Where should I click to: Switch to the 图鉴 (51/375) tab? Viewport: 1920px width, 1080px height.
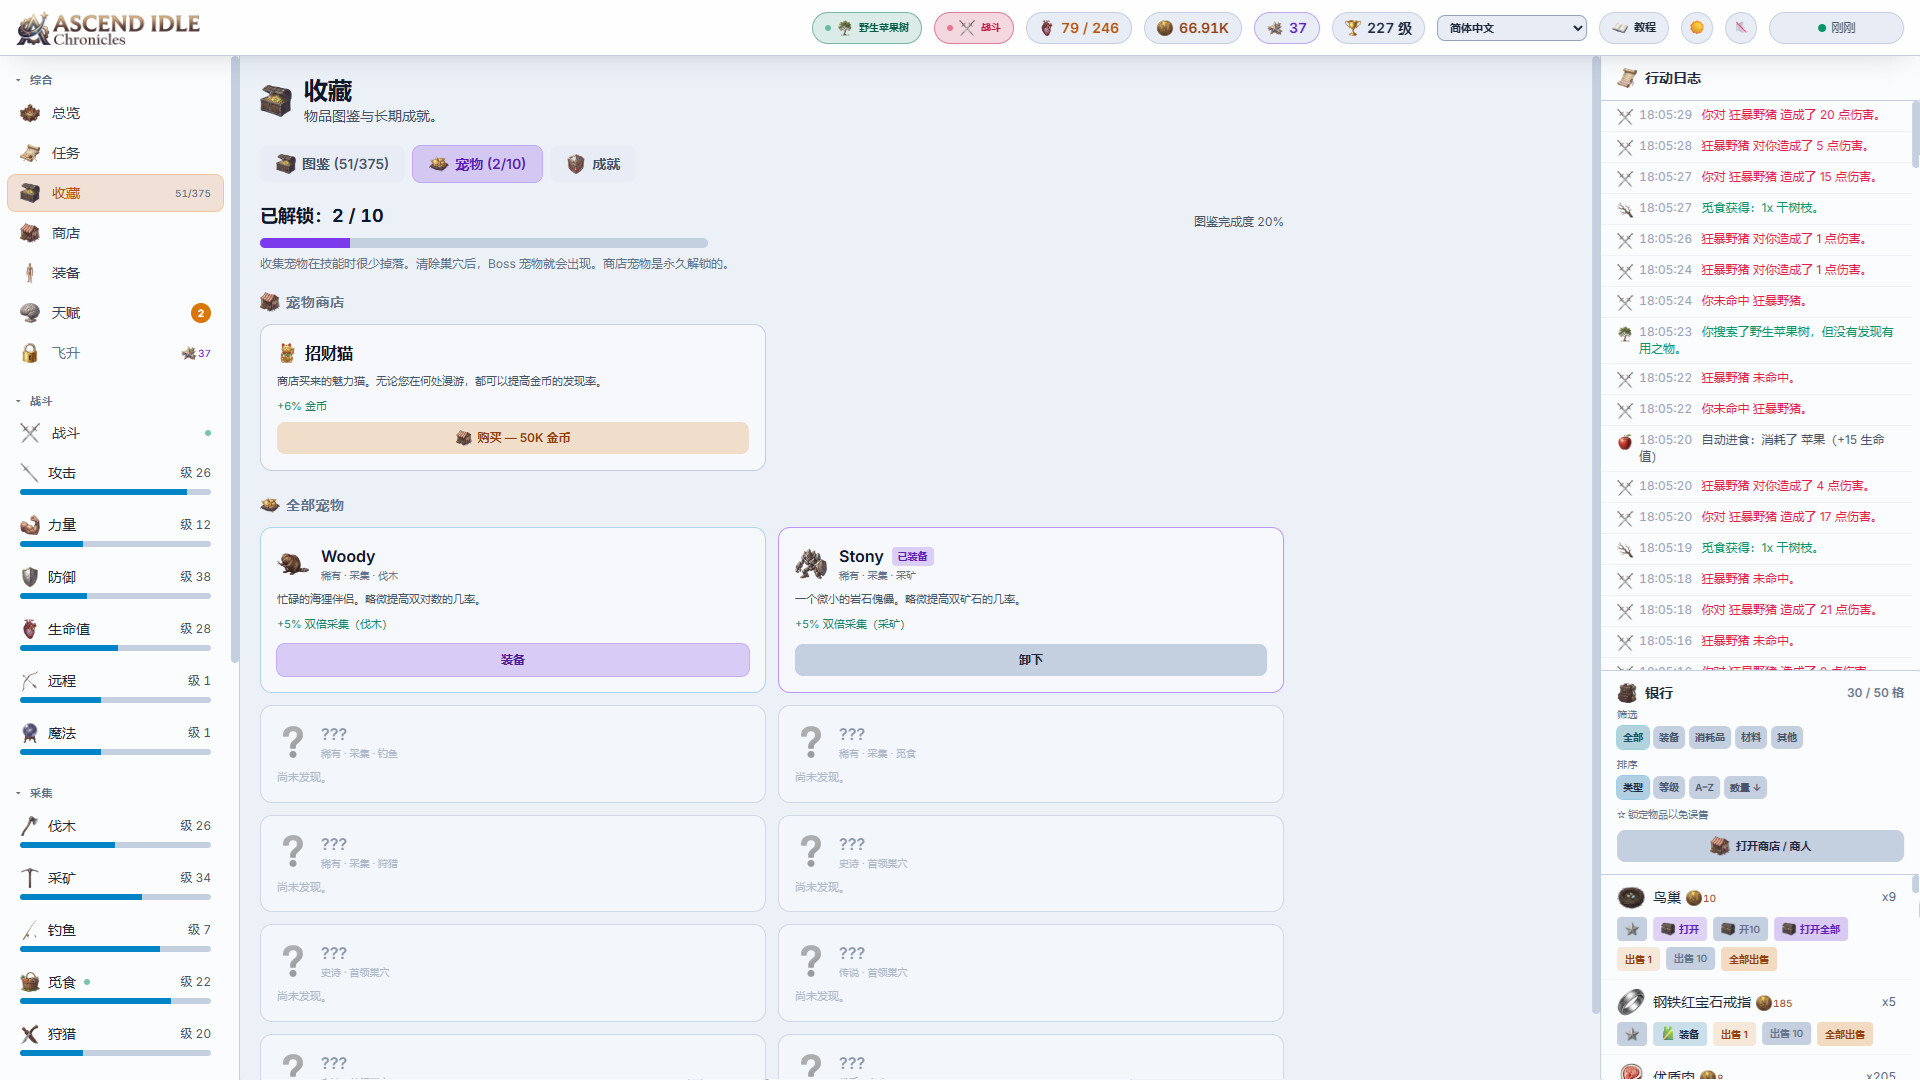(x=332, y=164)
